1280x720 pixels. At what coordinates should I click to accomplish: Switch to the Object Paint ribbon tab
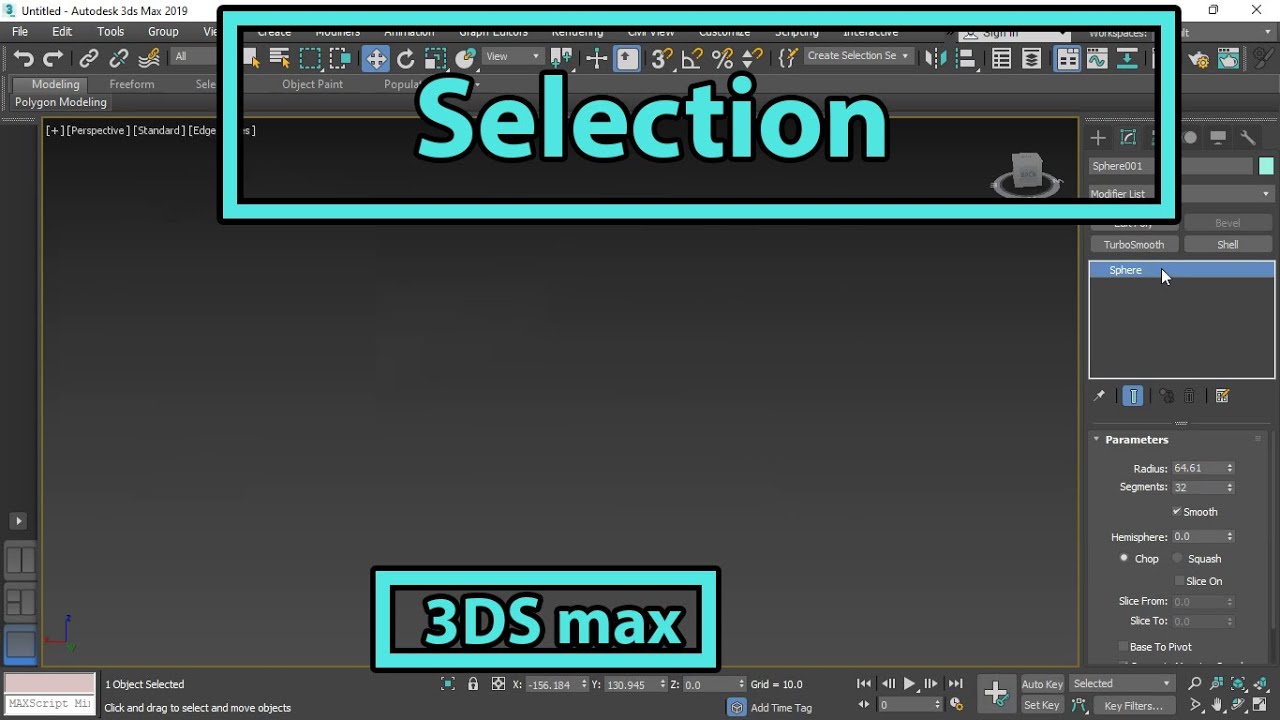[312, 85]
